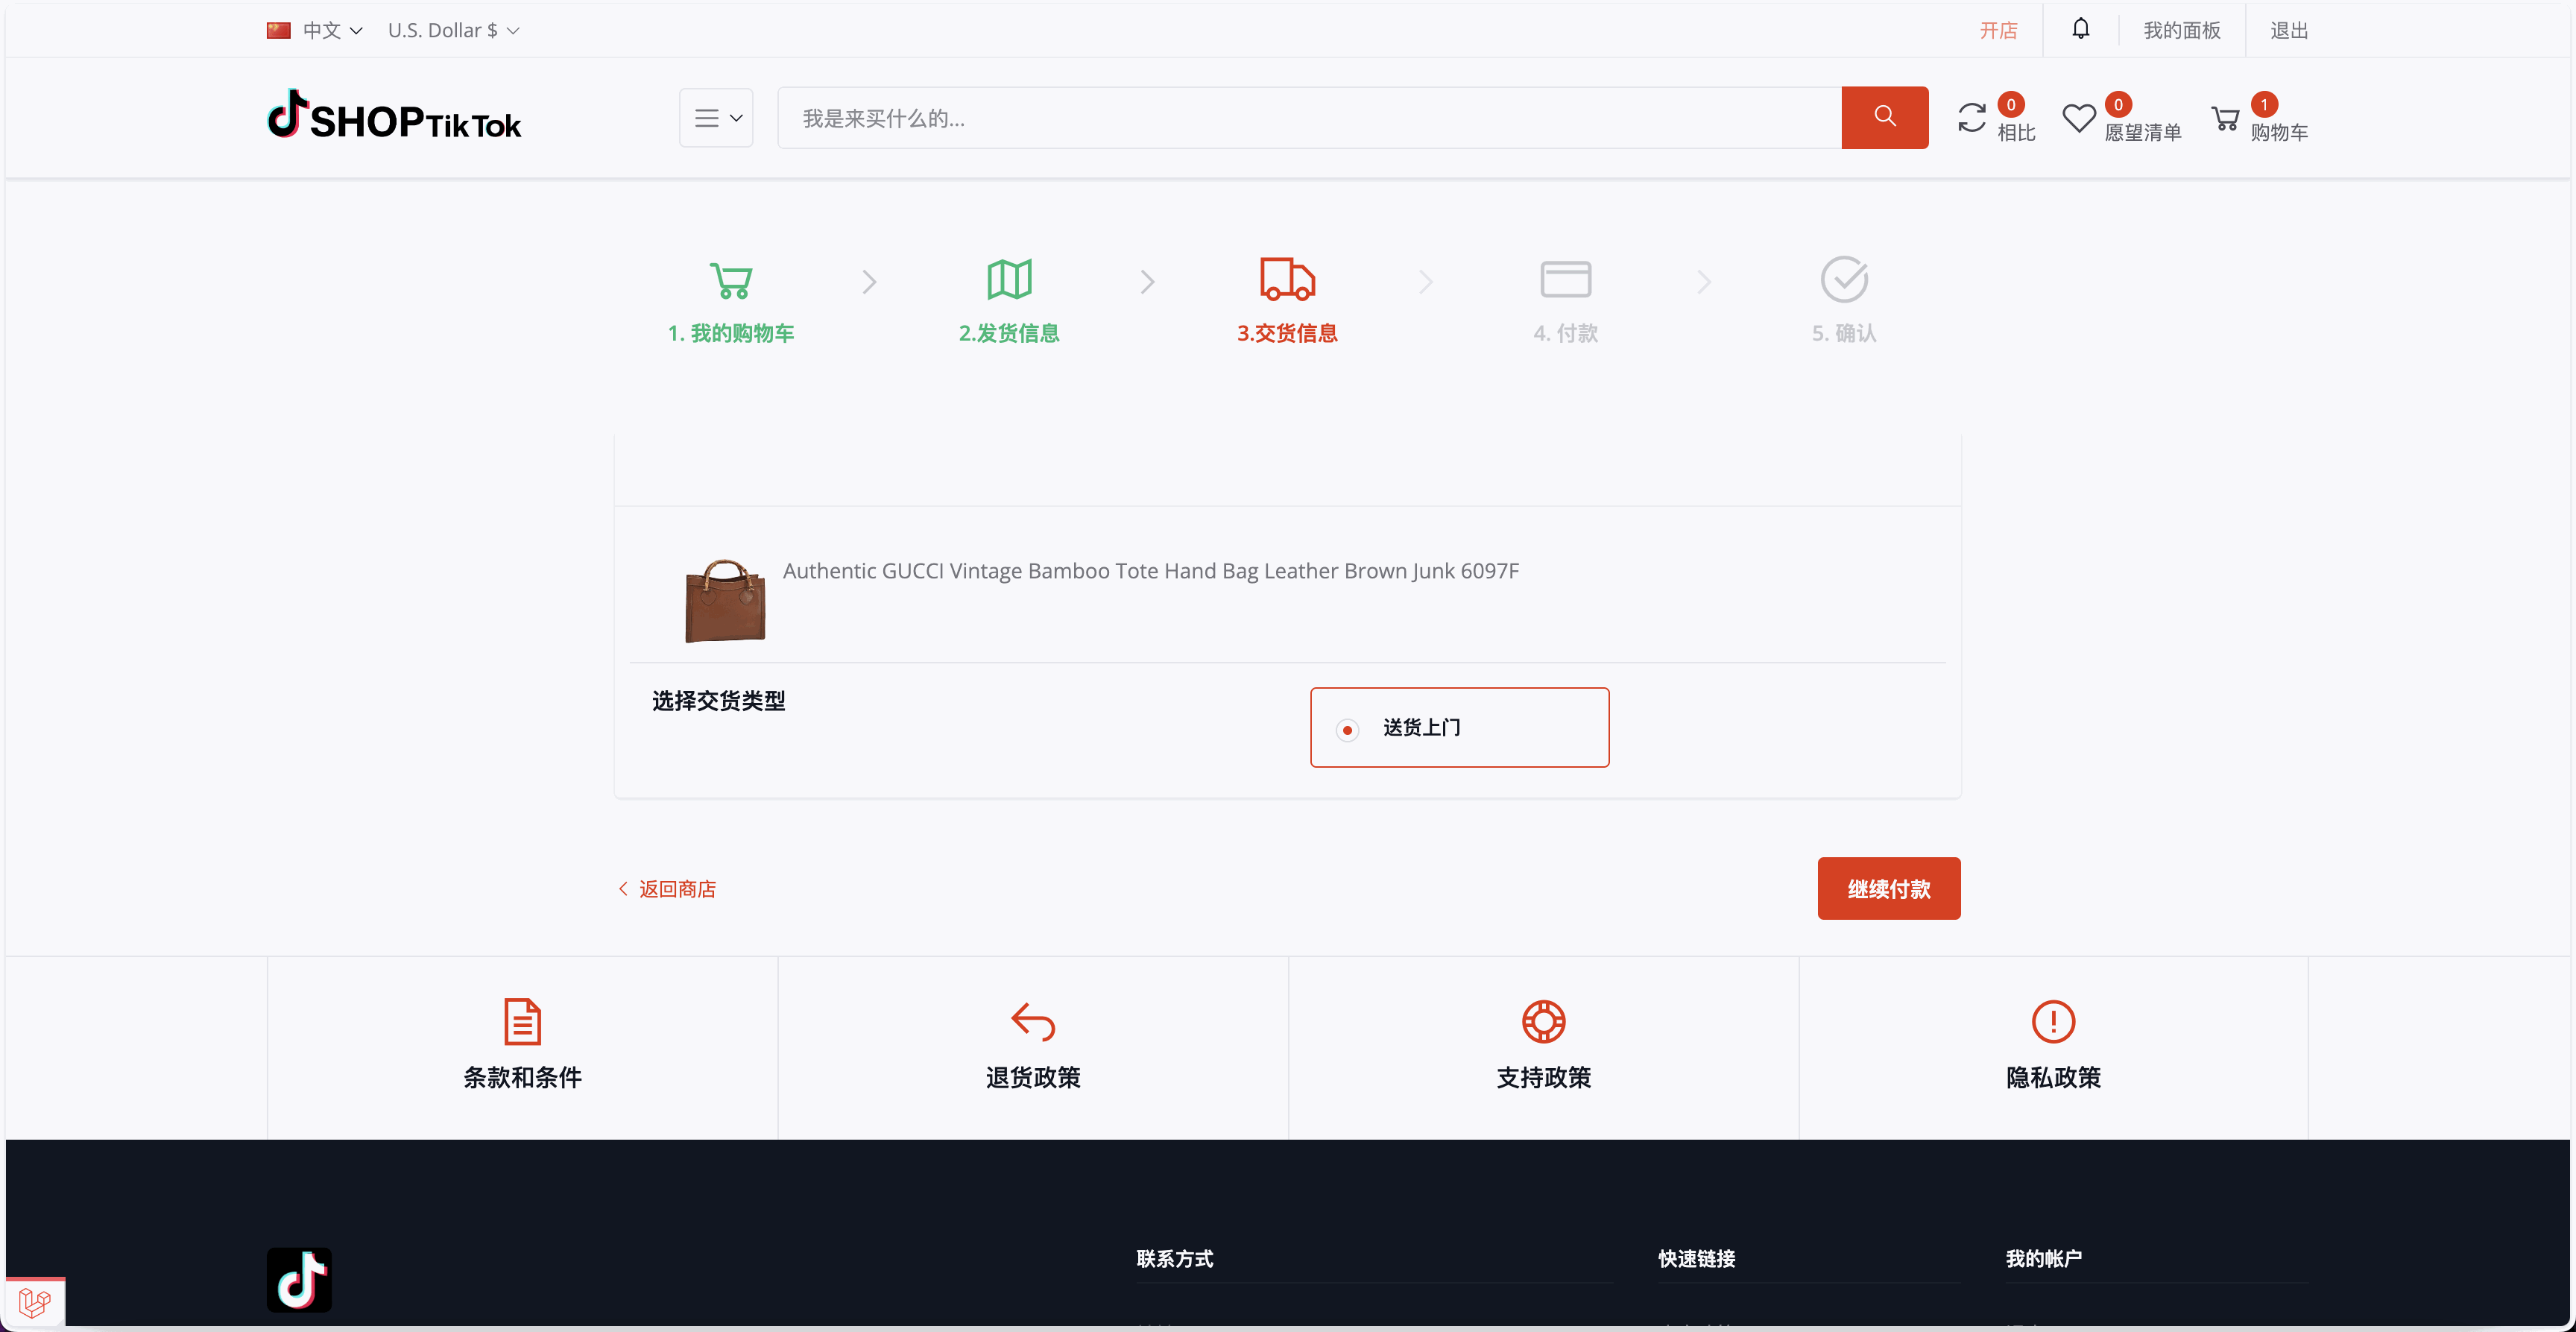Open the shopping cart icon in header
Screen dimensions: 2576x1332
point(2225,118)
